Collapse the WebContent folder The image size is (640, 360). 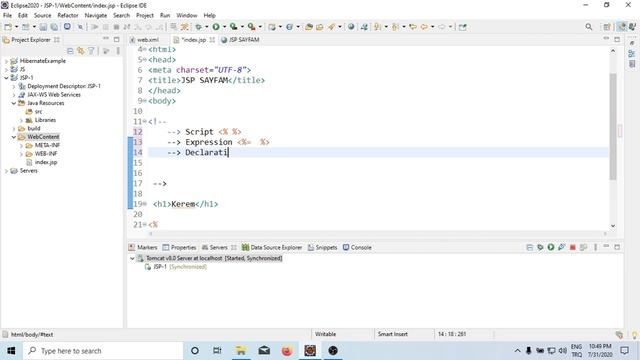pos(13,137)
